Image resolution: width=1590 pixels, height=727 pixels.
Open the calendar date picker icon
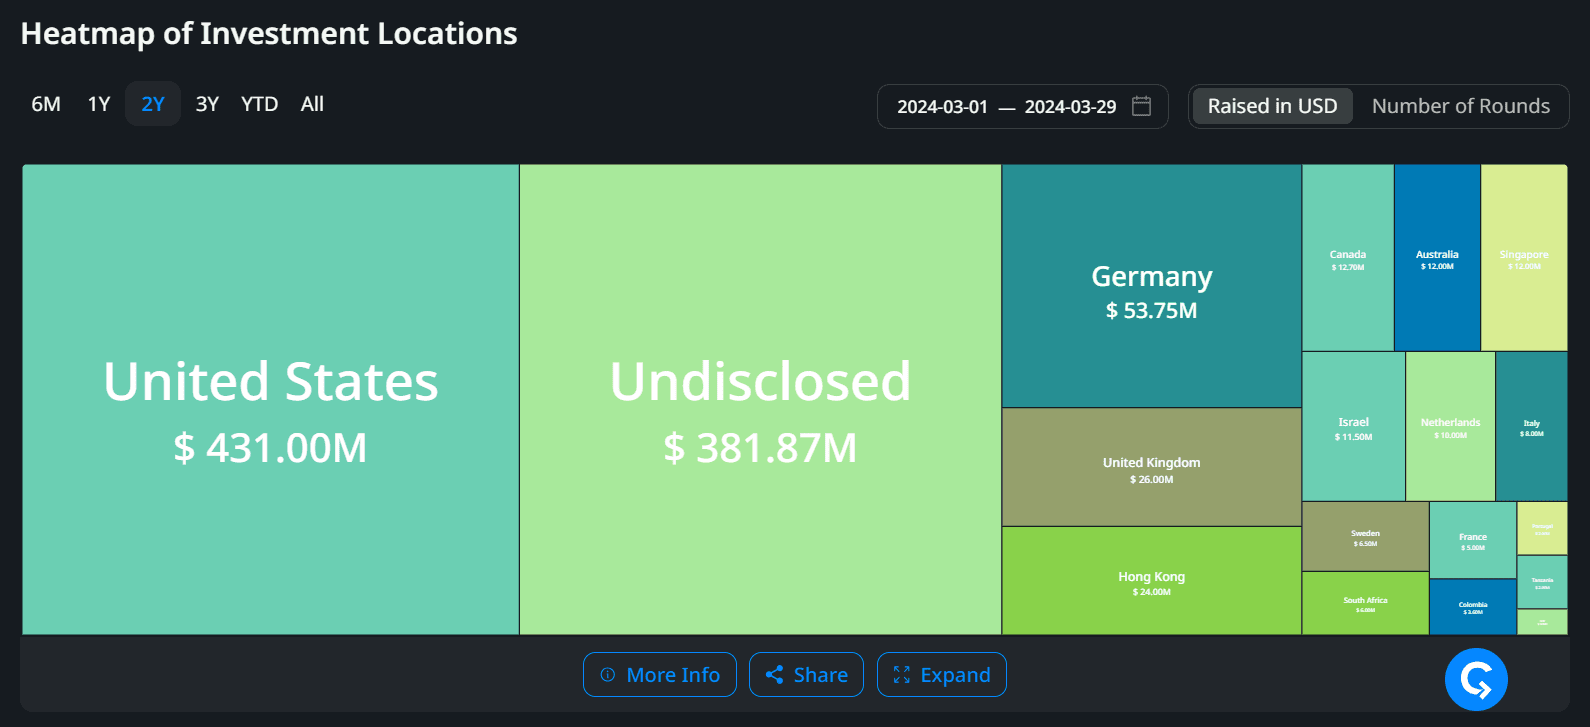(1141, 106)
